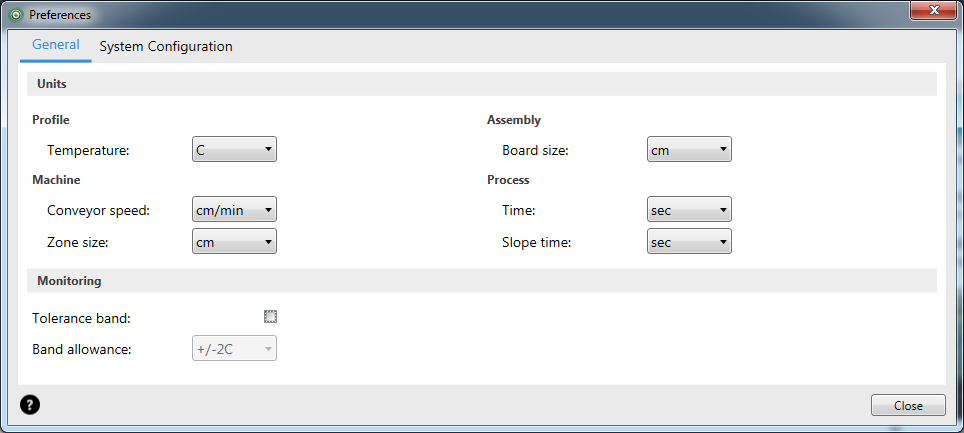Screen dimensions: 964x433
Task: Switch to the System Configuration tab
Action: [x=166, y=46]
